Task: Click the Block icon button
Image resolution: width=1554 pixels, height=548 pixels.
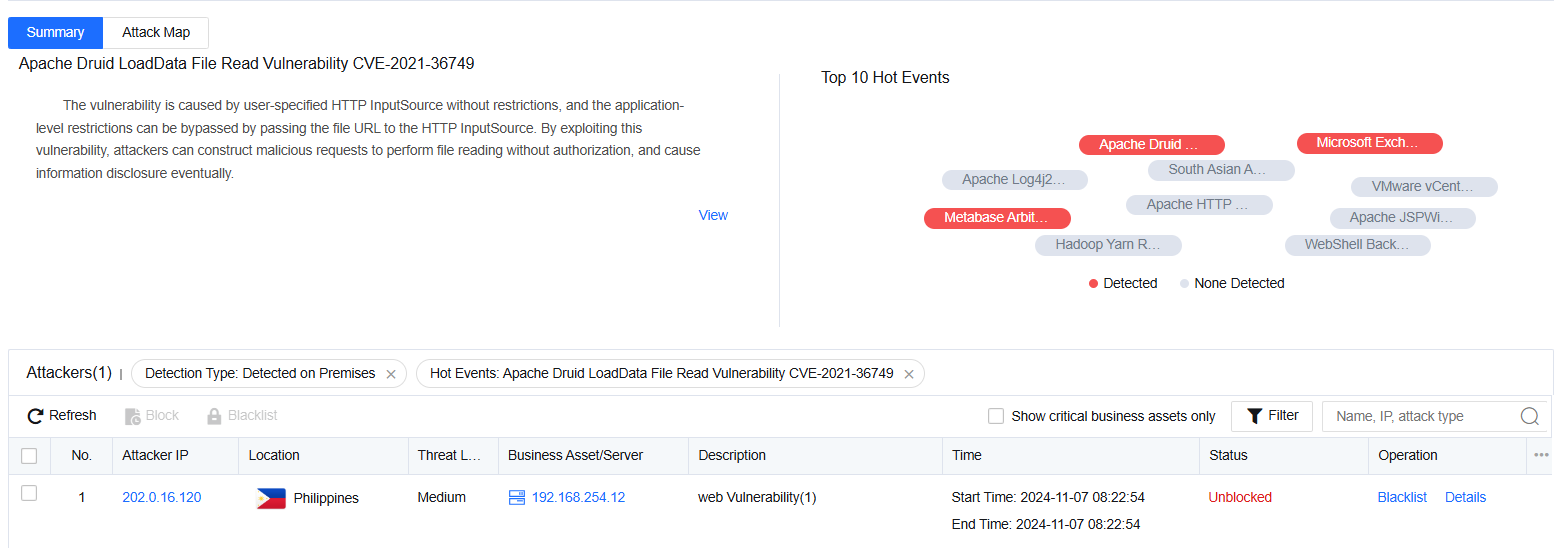Action: (133, 416)
